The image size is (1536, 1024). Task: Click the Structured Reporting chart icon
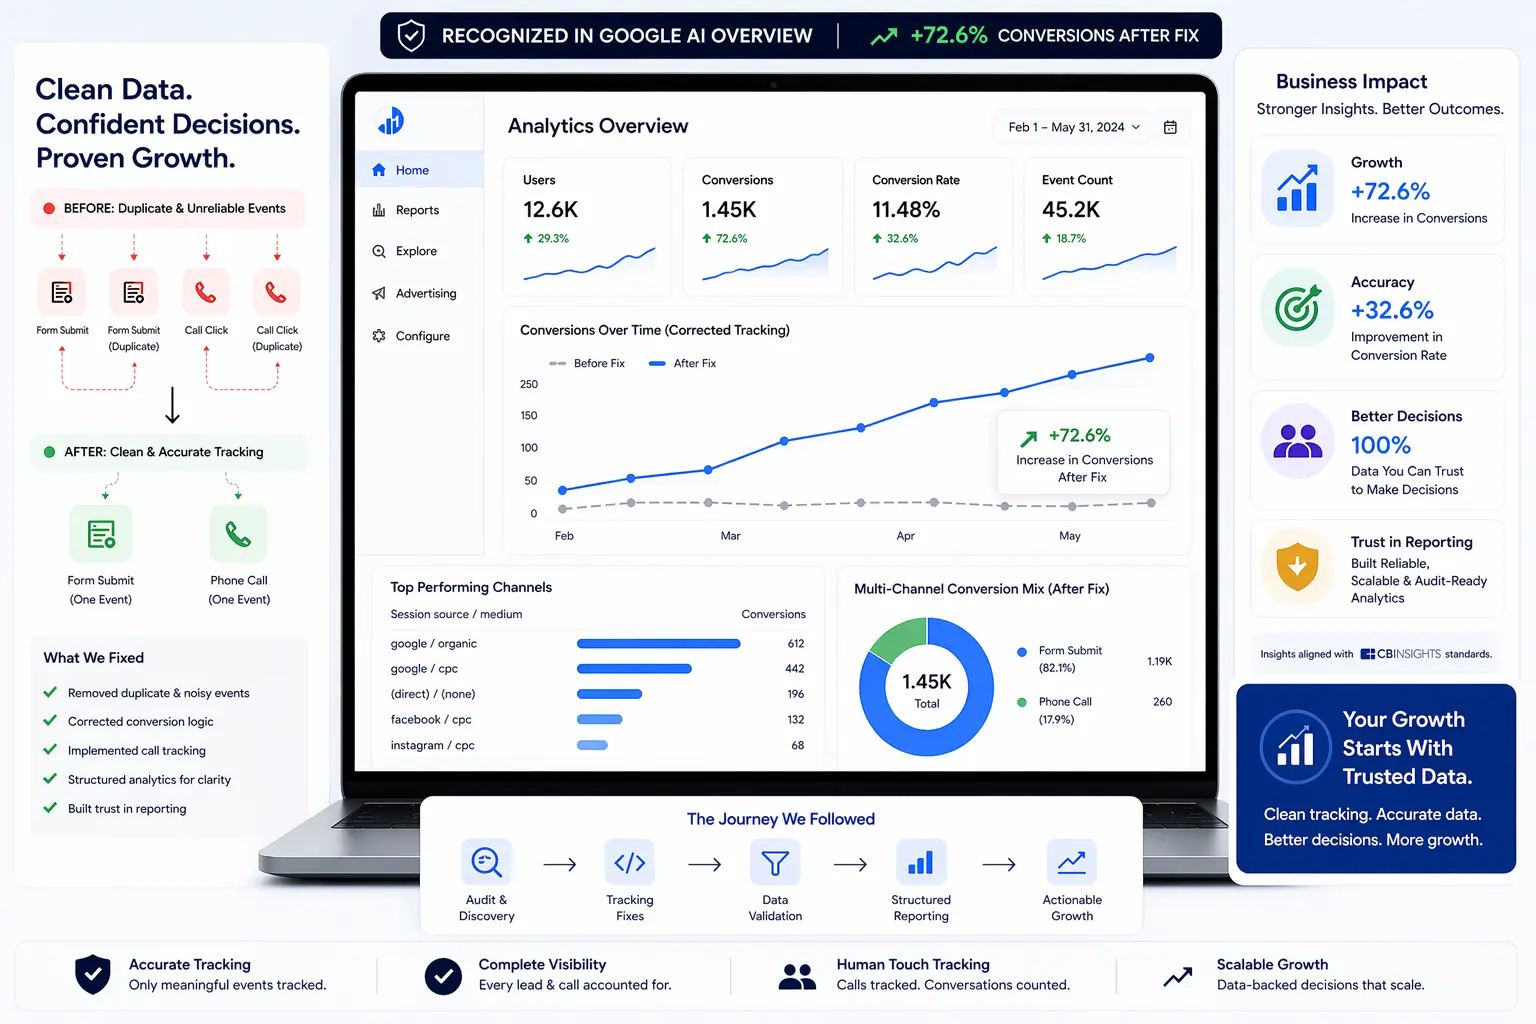point(921,862)
